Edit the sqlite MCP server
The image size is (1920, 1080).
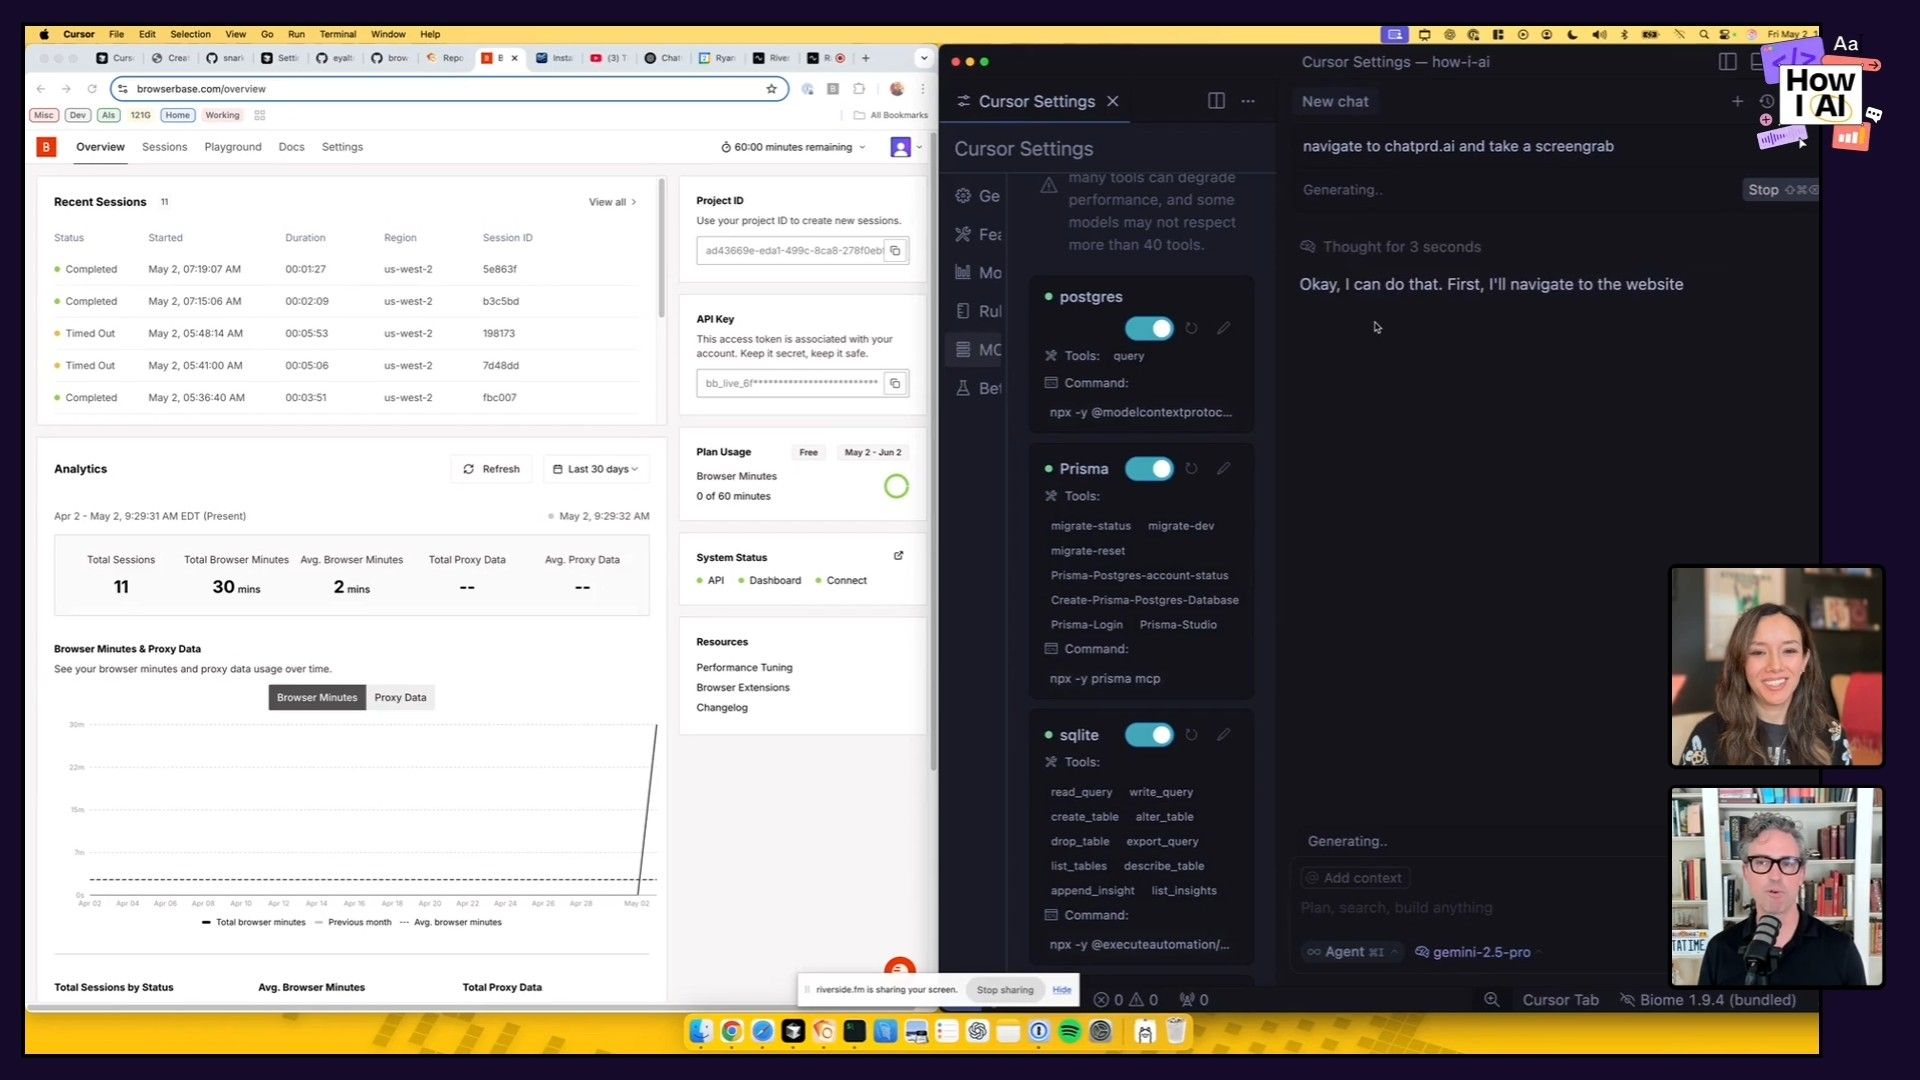(1223, 734)
